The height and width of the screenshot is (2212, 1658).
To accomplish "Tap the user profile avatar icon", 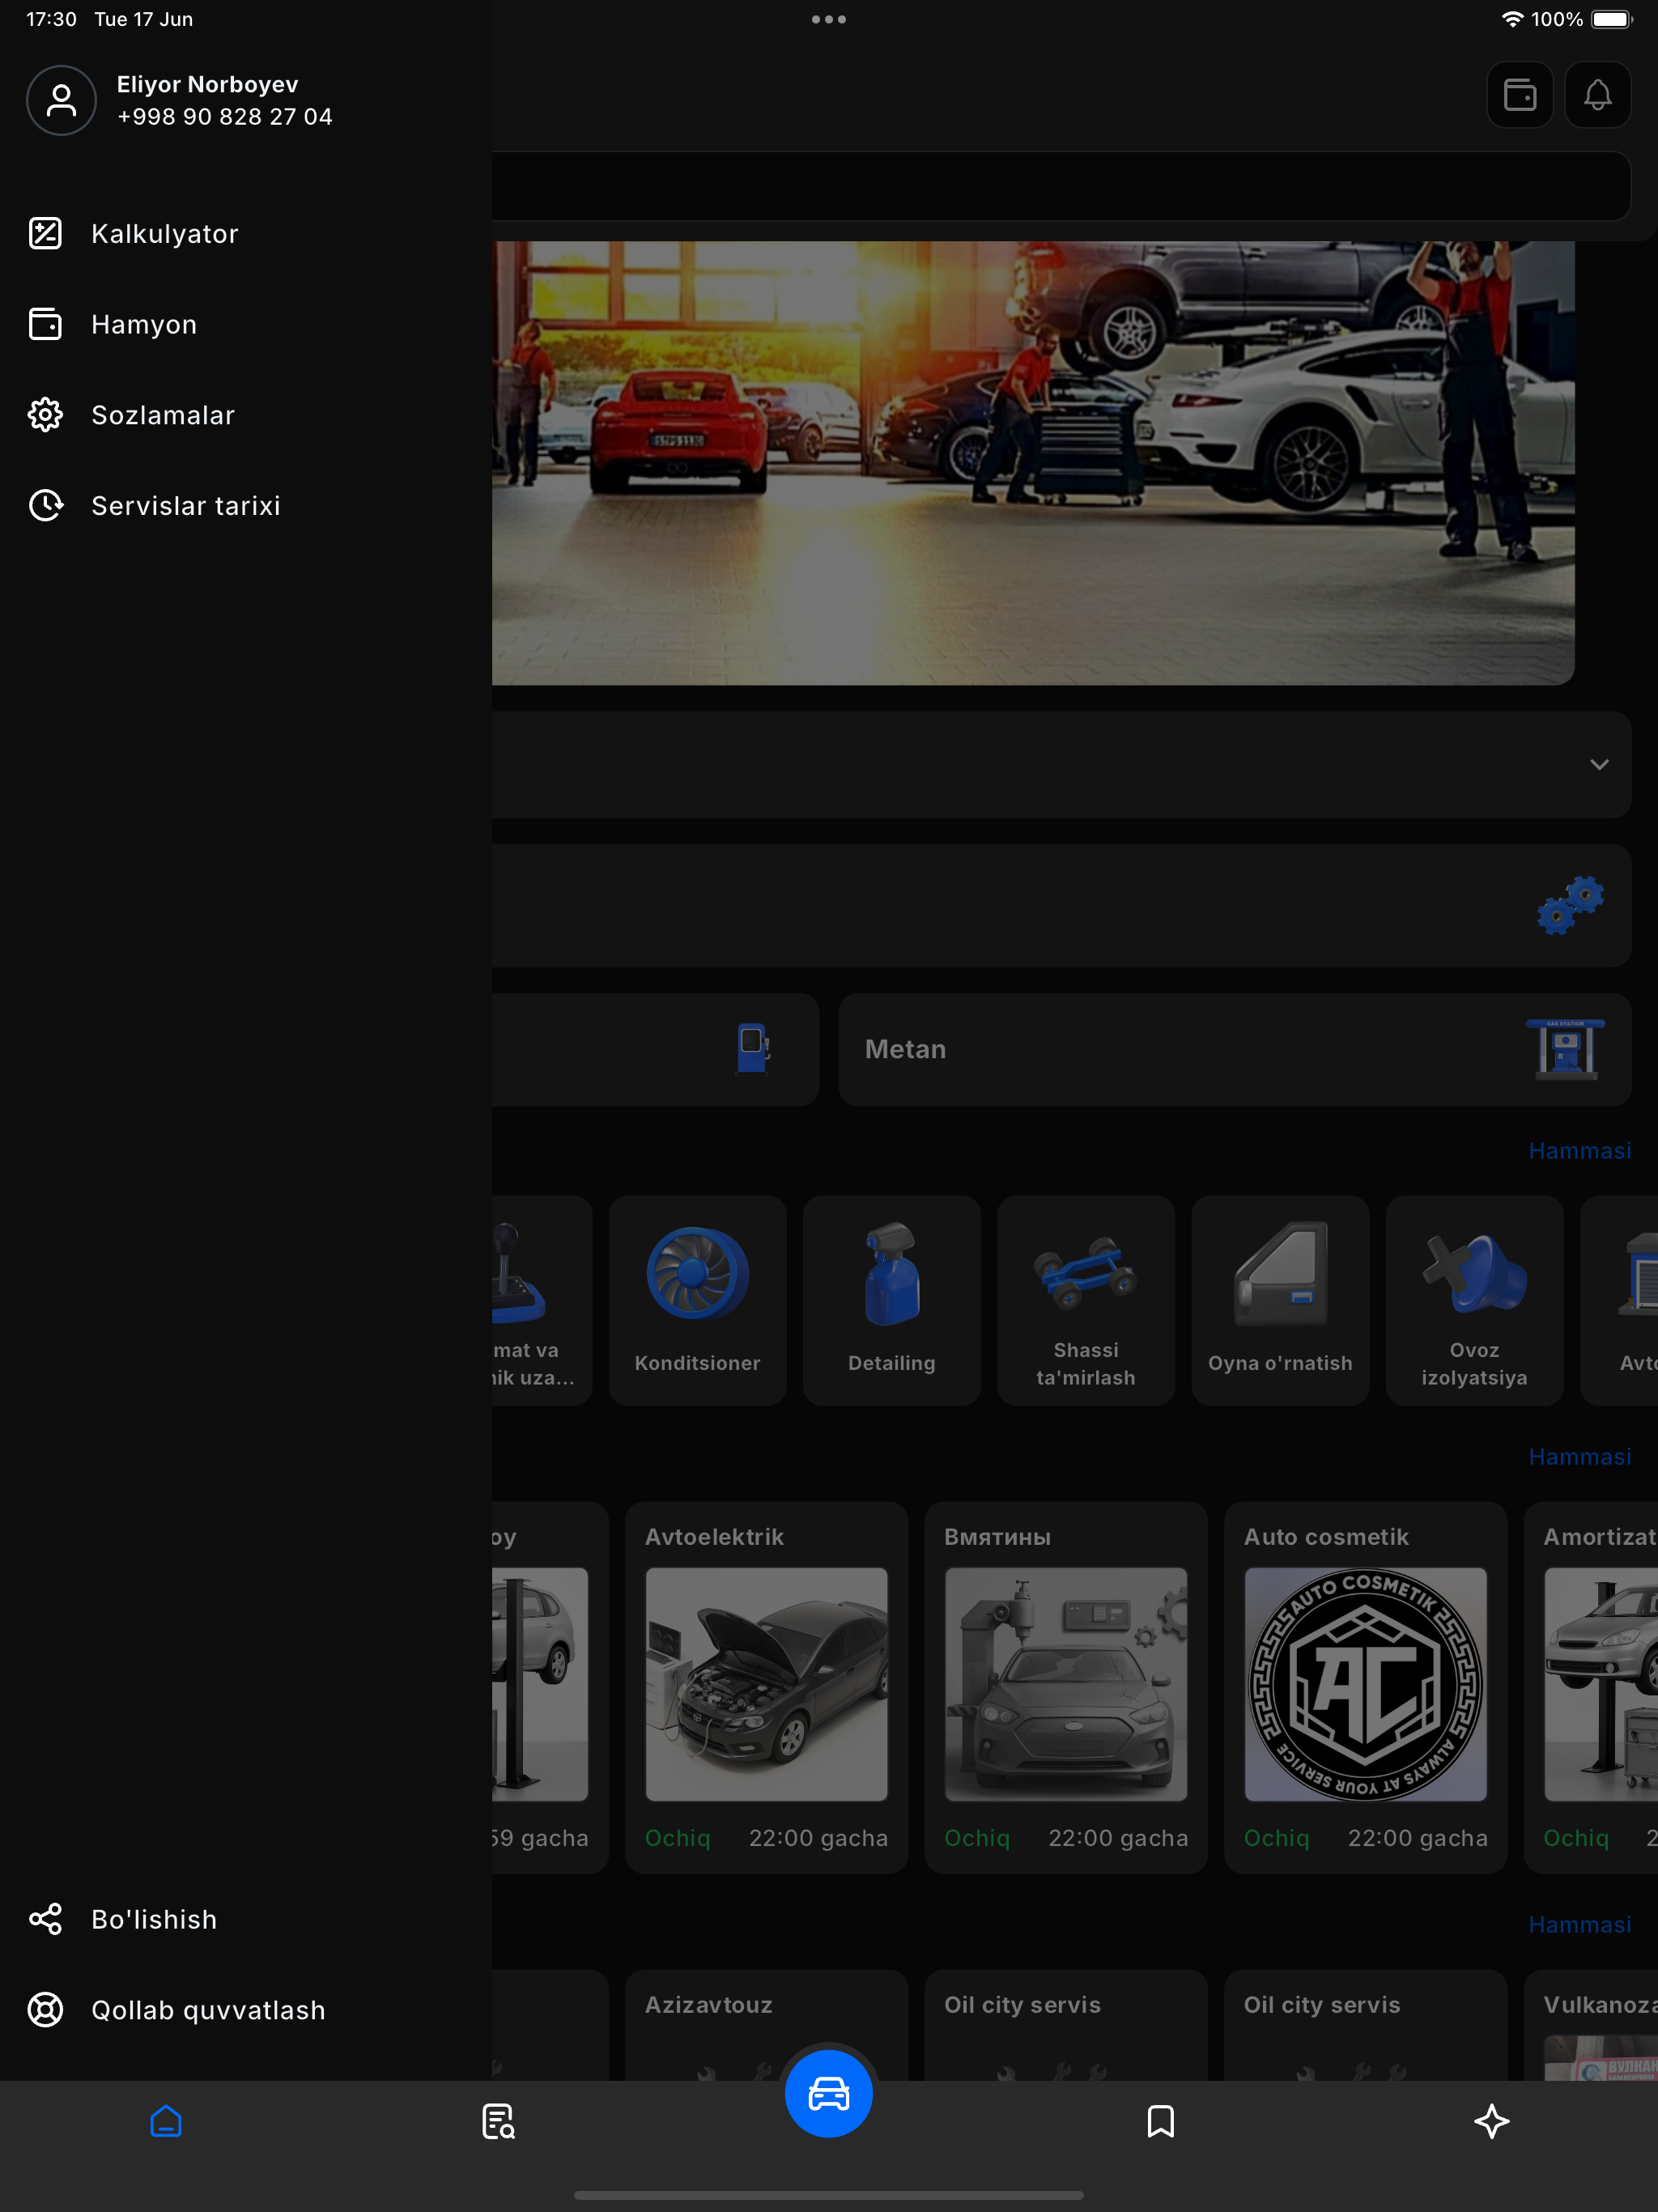I will 61,100.
